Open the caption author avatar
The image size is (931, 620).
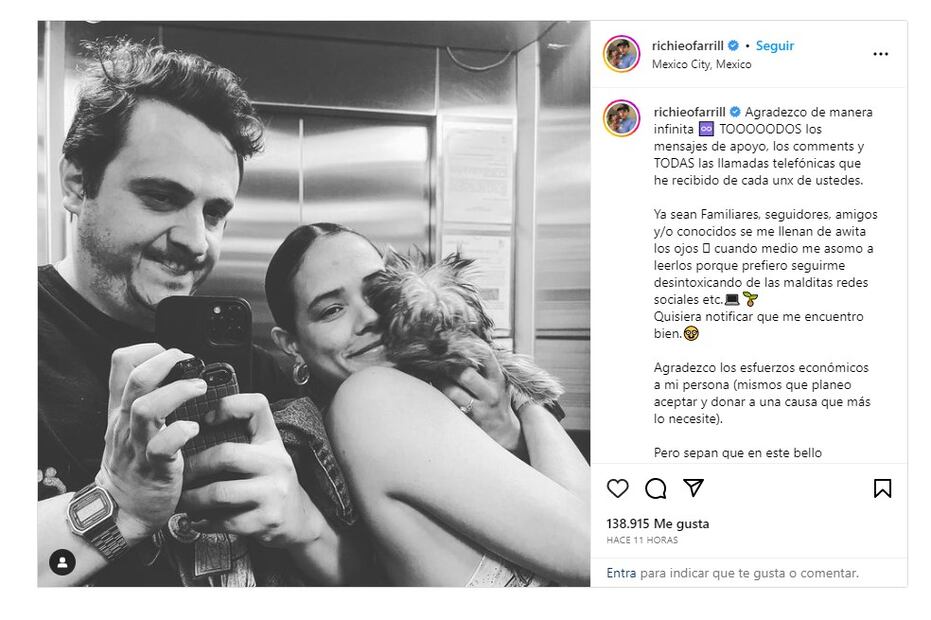621,118
